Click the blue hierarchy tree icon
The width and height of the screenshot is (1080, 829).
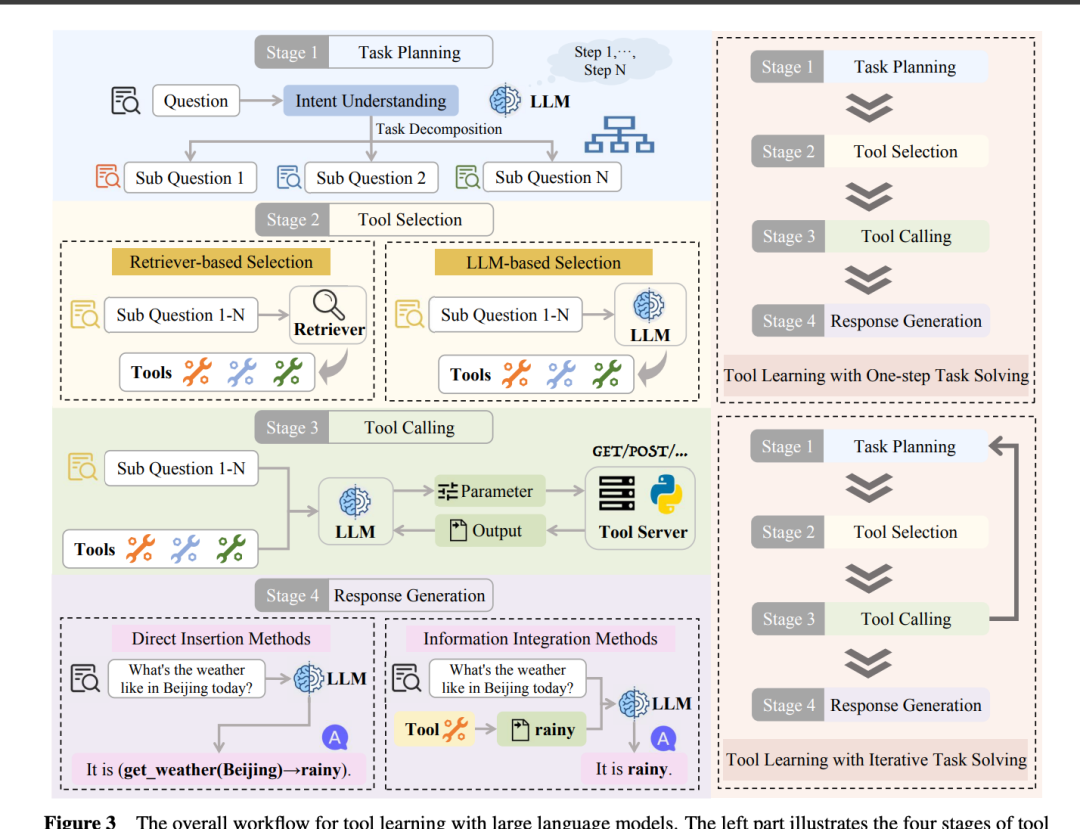pos(619,134)
